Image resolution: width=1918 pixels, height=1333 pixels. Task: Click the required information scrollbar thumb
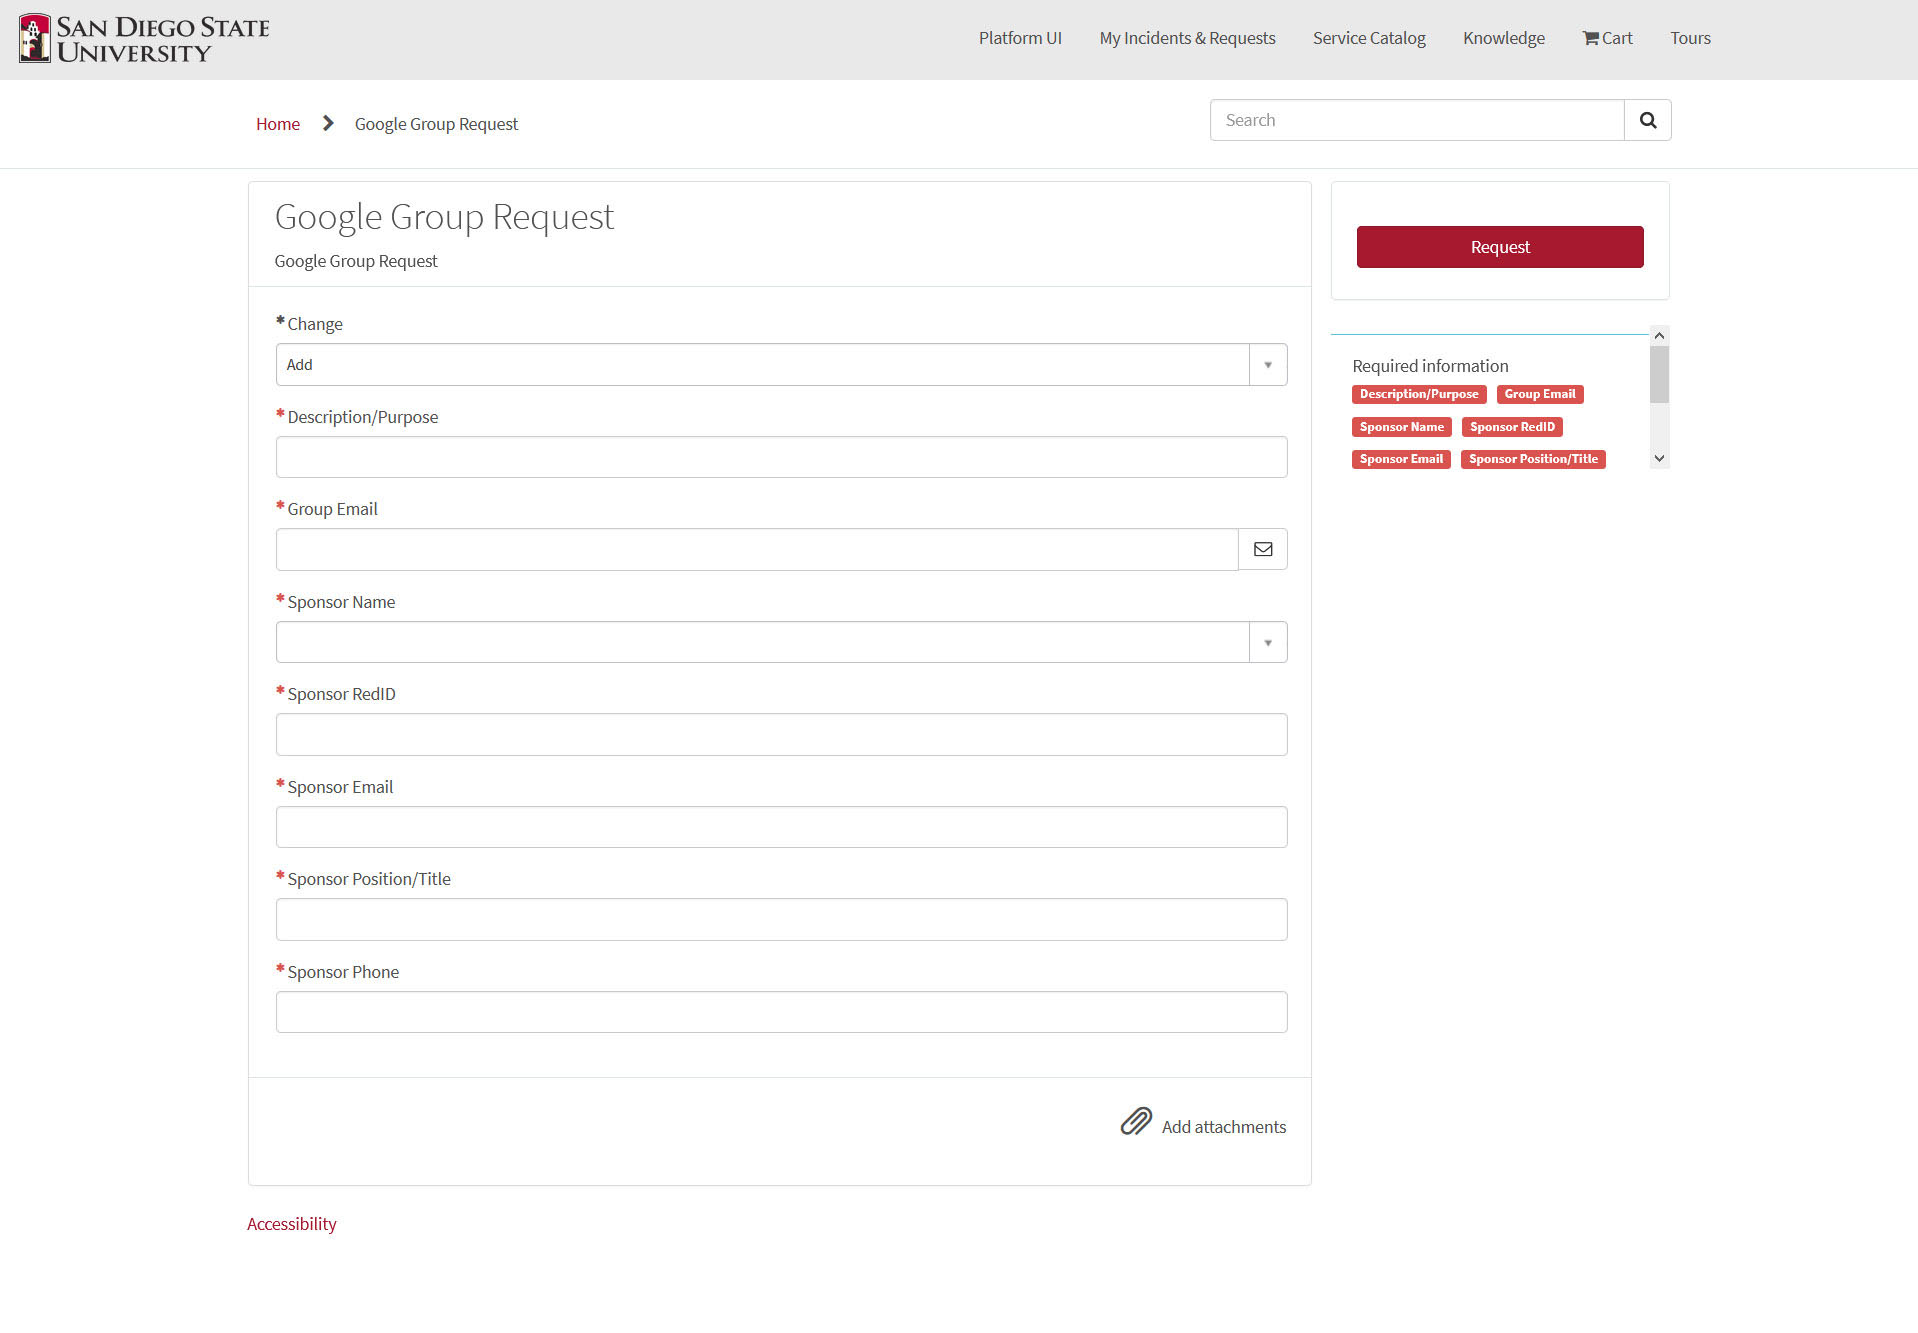(x=1659, y=375)
